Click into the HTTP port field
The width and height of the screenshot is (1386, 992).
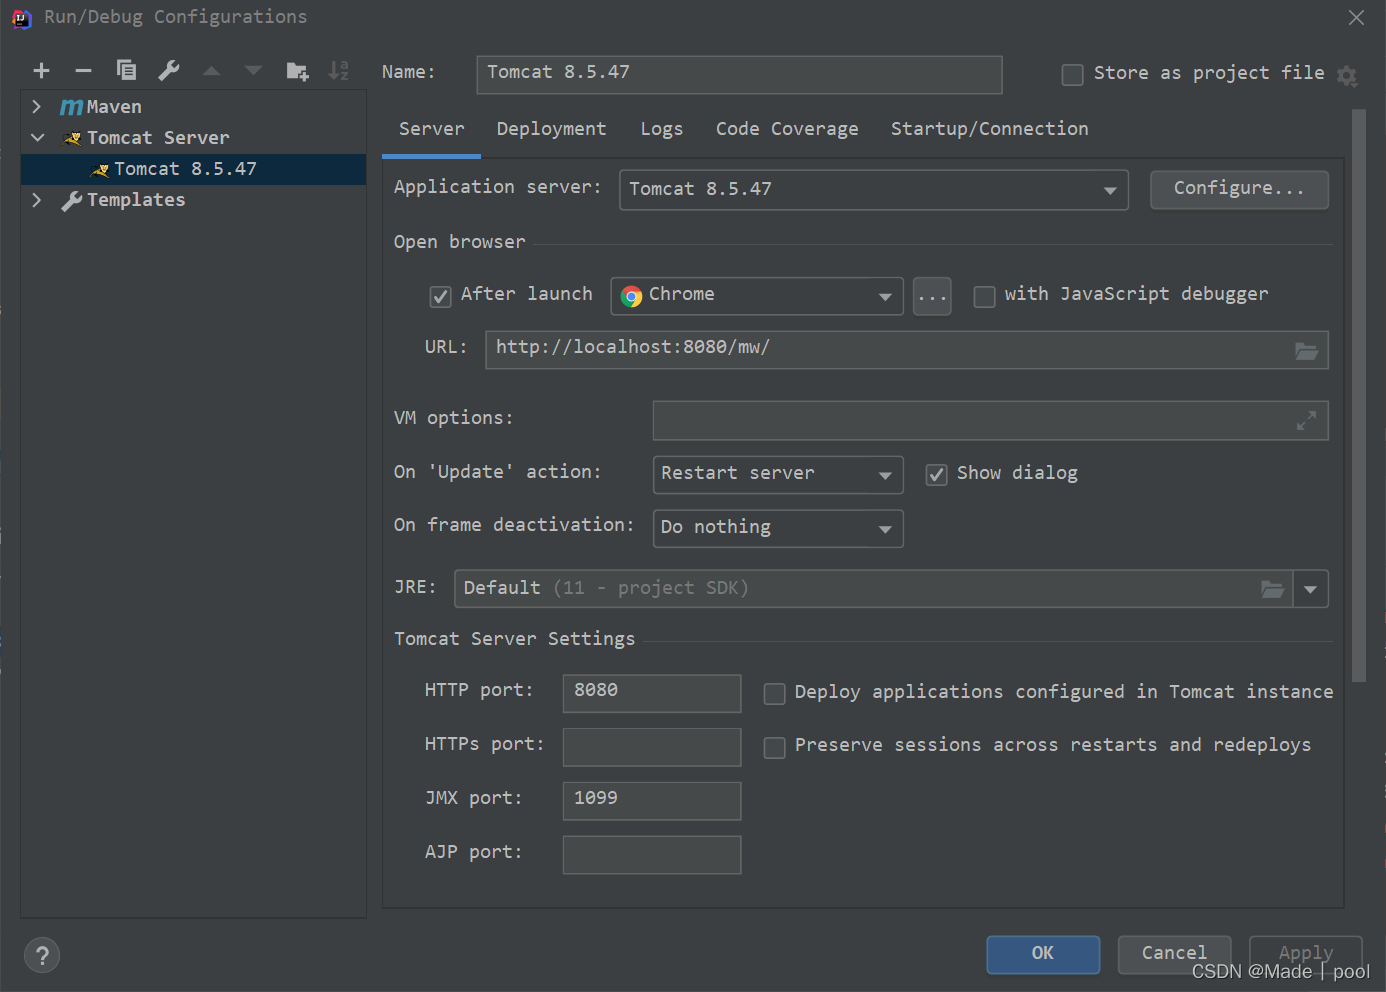click(x=652, y=693)
